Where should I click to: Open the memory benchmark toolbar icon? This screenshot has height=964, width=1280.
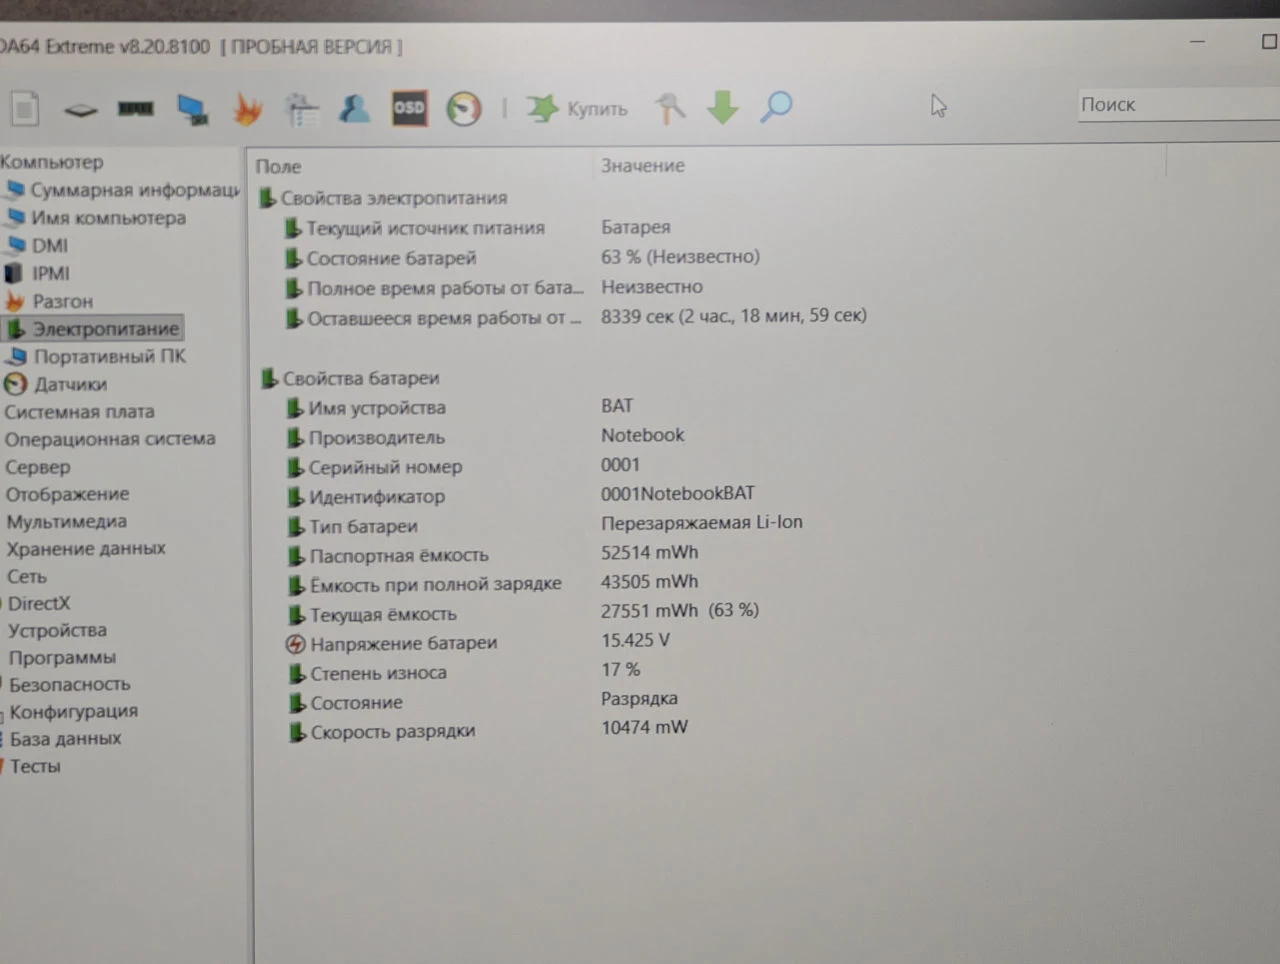point(136,108)
